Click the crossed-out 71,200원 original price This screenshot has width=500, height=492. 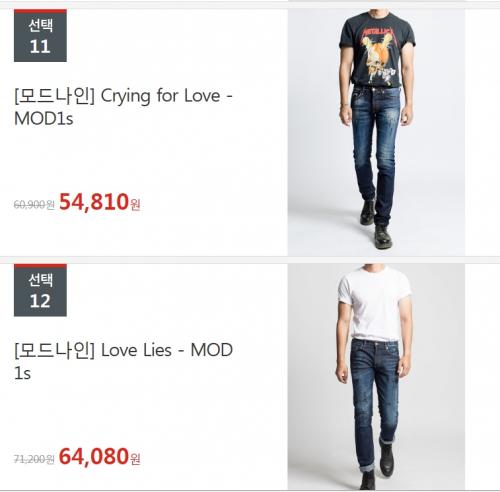click(34, 459)
